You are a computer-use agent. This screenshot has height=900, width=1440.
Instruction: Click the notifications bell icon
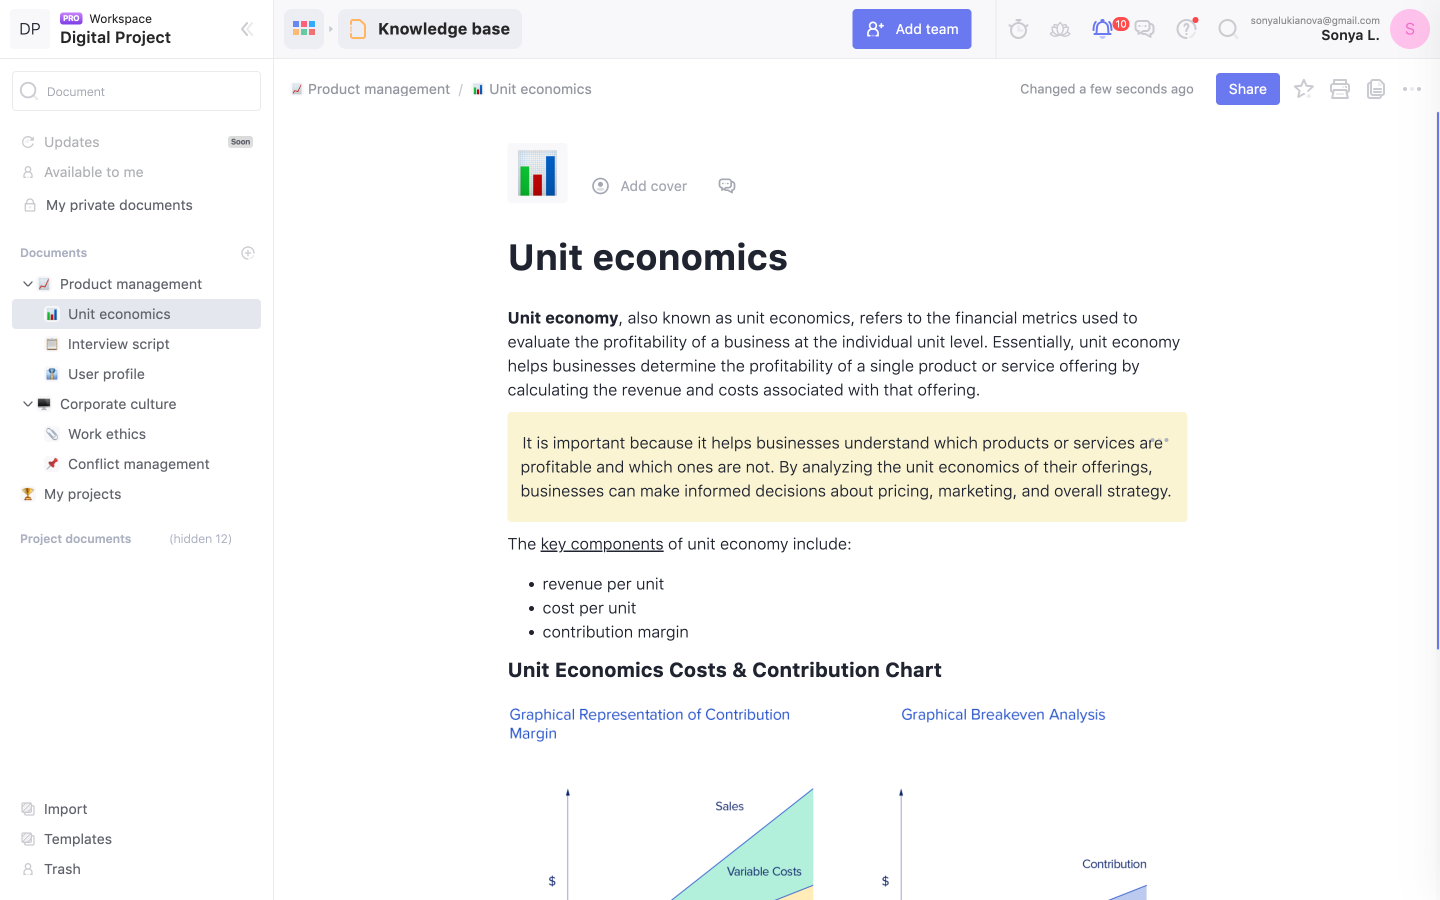[x=1102, y=29]
